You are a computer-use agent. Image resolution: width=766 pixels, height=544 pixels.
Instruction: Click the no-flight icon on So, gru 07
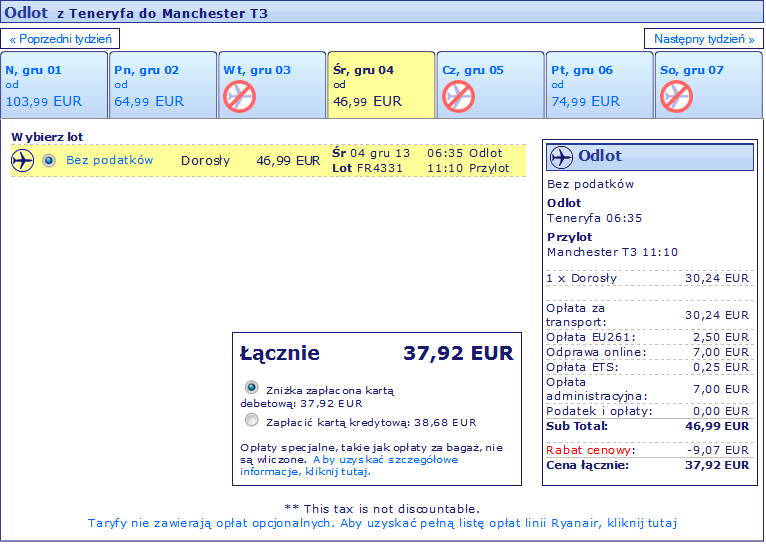click(676, 97)
